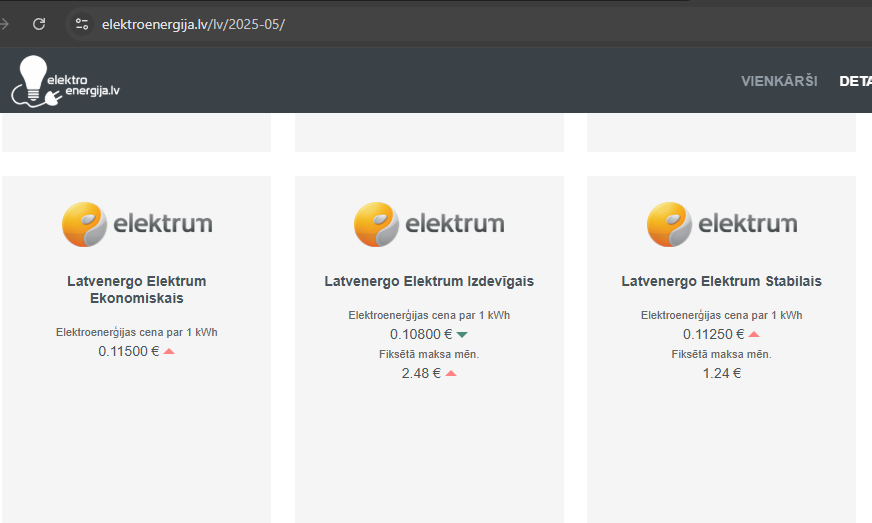Viewport: 872px width, 523px height.
Task: Reload the page with the browser refresh icon
Action: tap(39, 24)
